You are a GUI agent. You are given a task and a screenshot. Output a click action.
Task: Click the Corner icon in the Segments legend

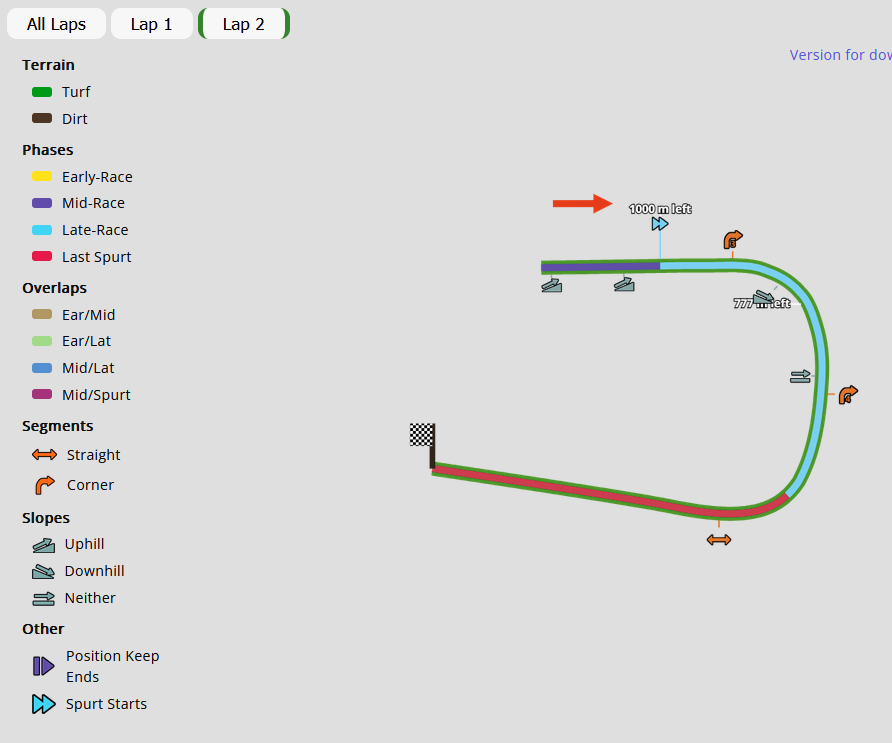tap(45, 485)
